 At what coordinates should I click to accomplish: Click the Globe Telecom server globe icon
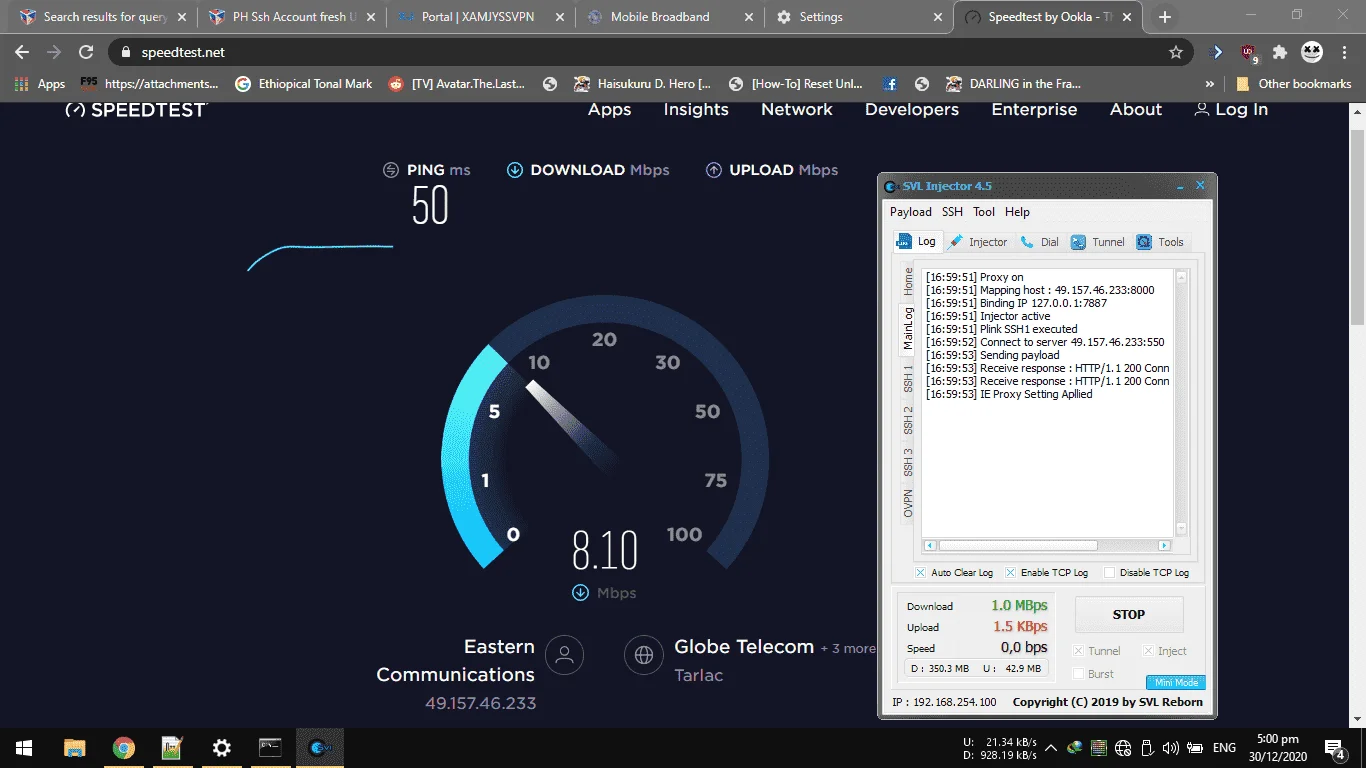pyautogui.click(x=644, y=655)
